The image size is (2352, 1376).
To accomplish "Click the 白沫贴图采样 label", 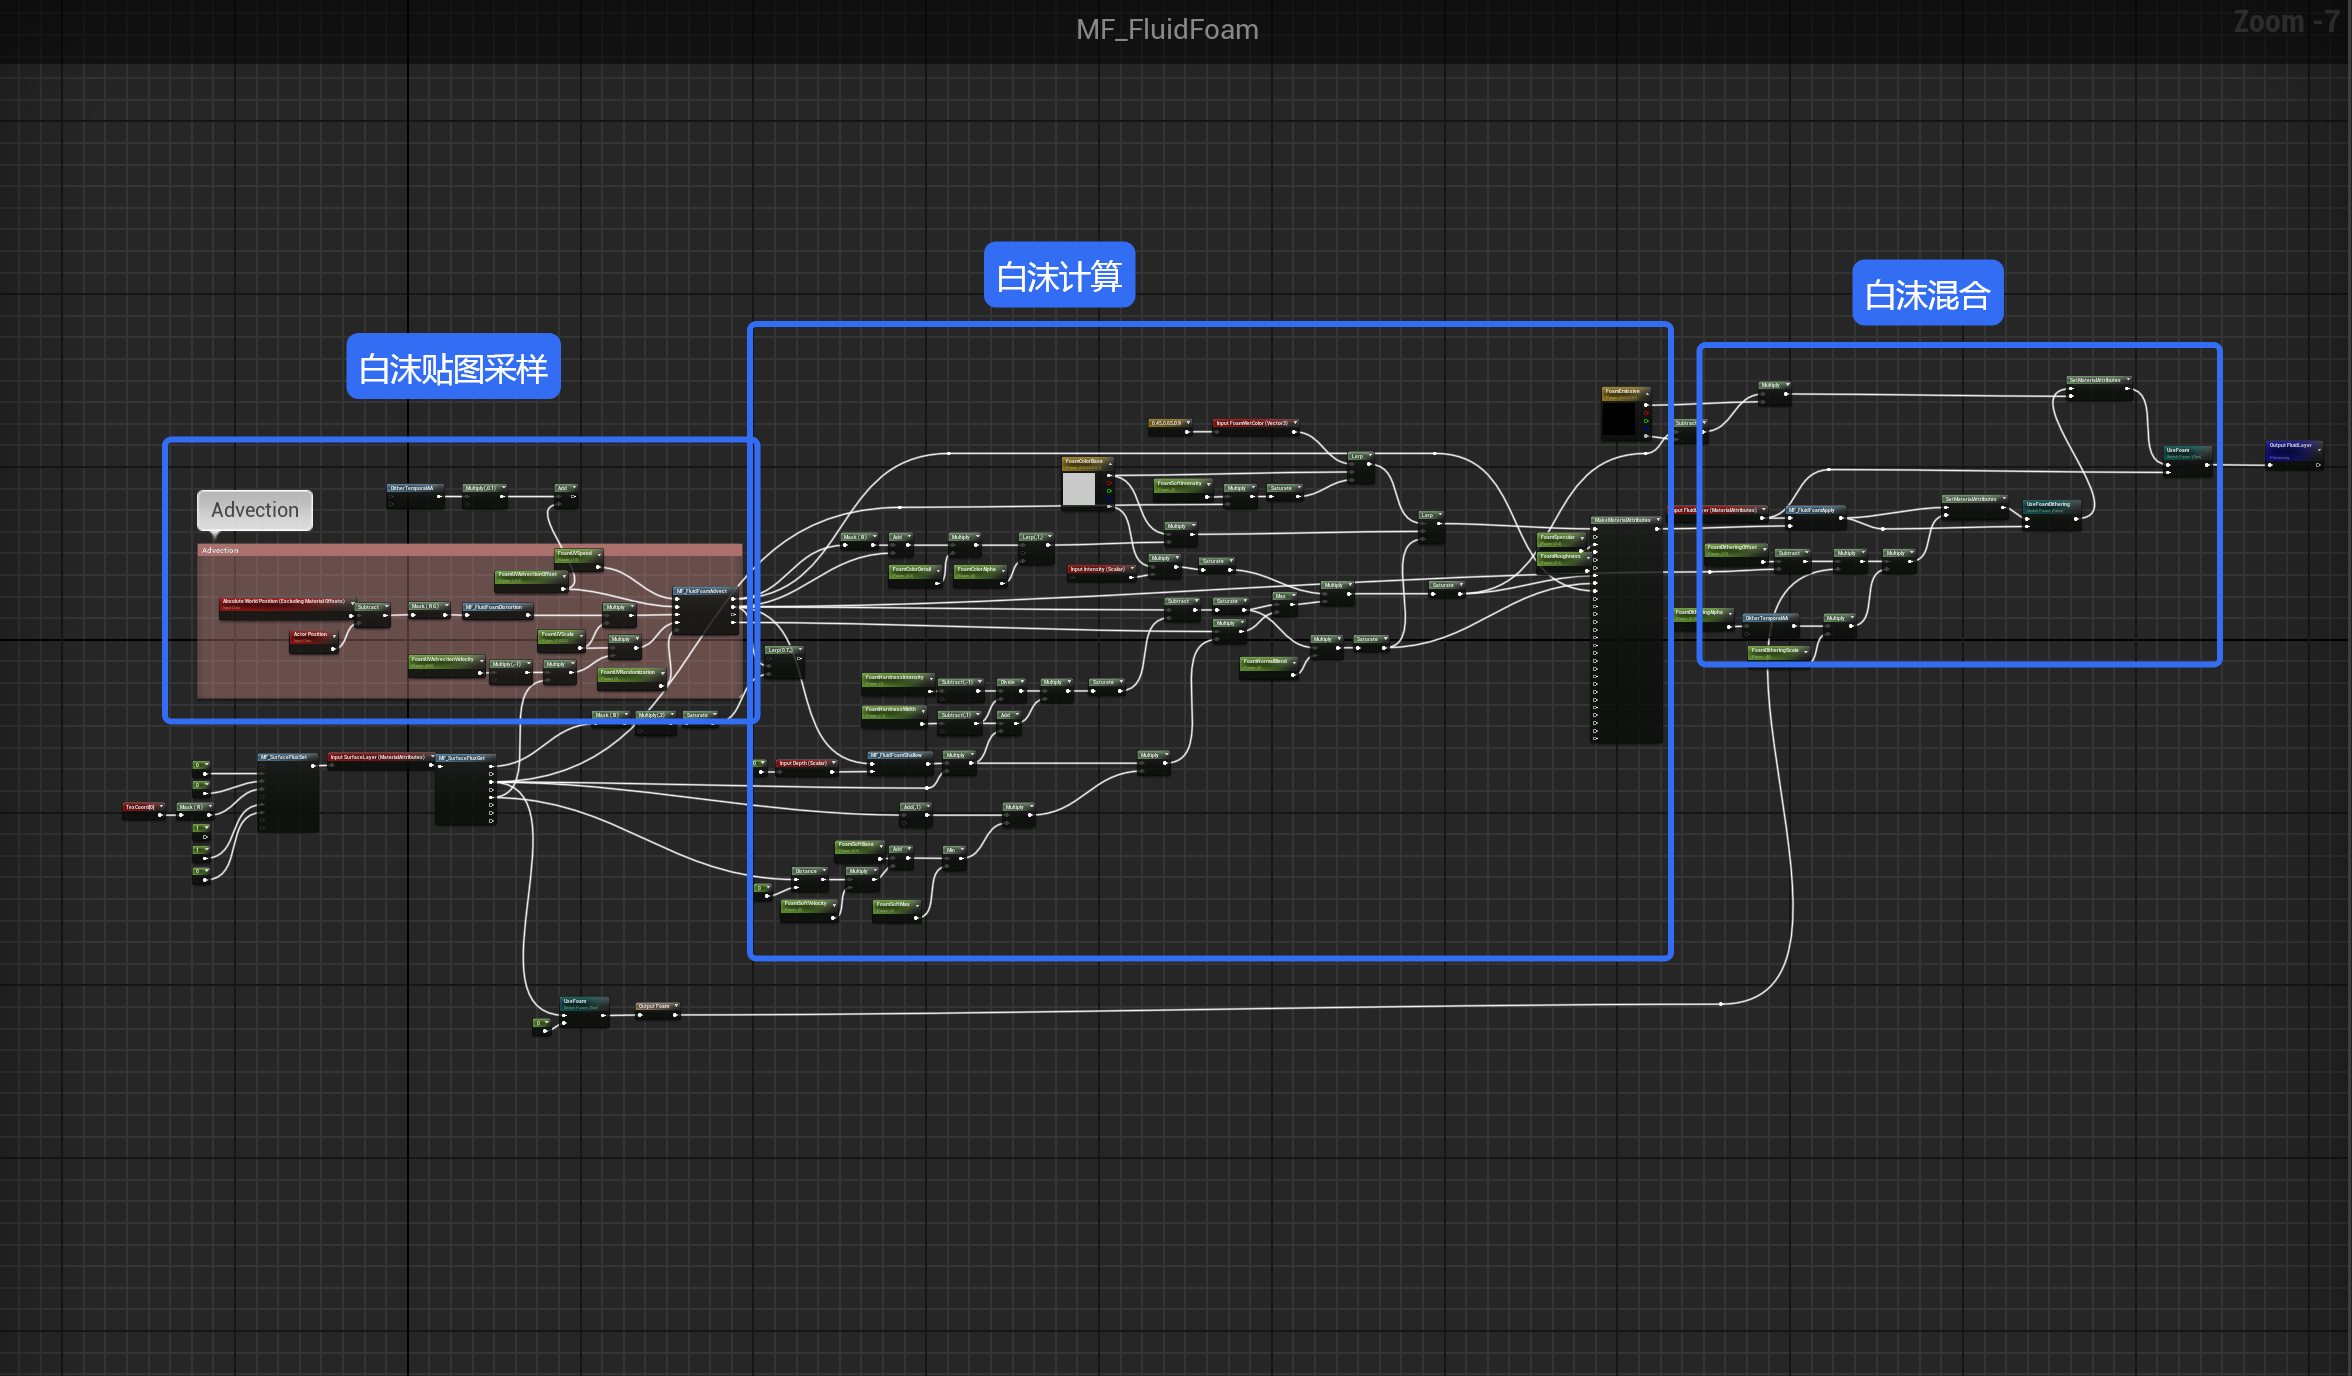I will click(453, 368).
